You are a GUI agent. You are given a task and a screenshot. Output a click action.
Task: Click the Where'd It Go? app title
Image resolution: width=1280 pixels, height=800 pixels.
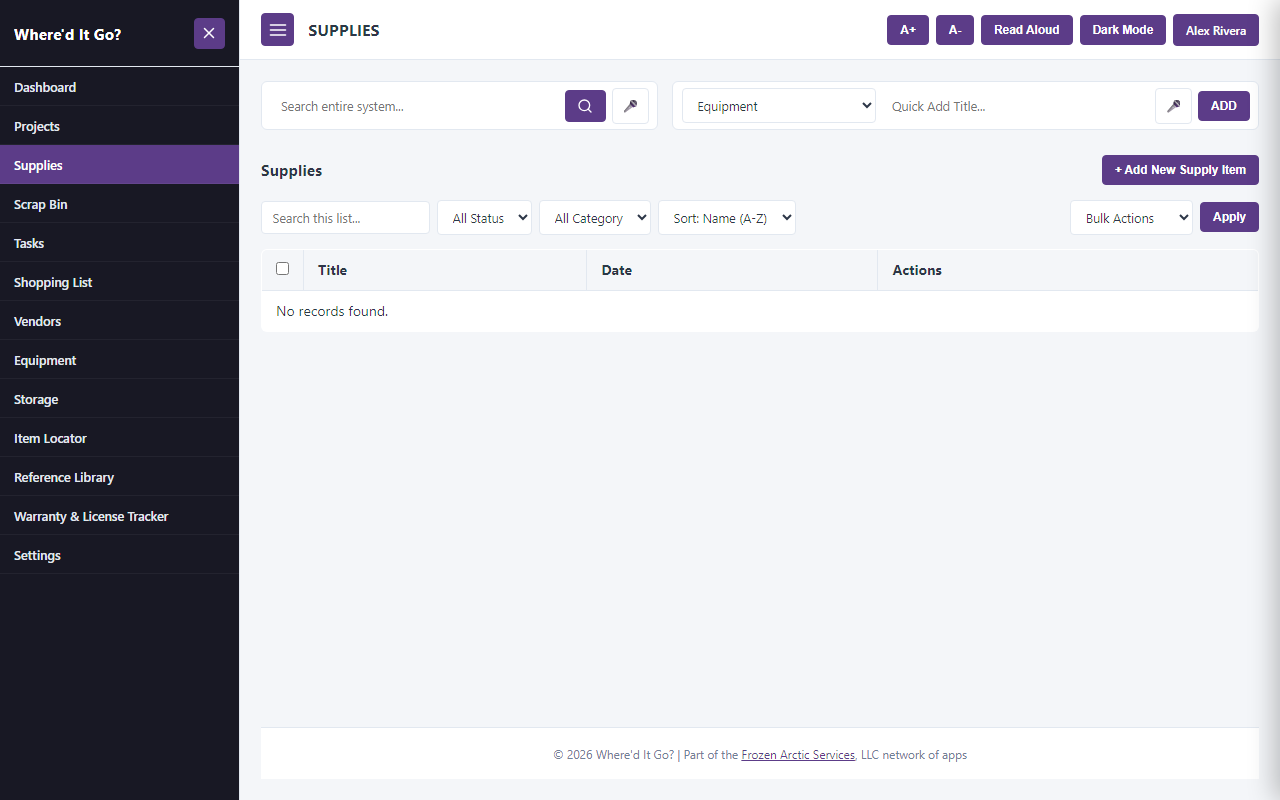[x=68, y=34]
